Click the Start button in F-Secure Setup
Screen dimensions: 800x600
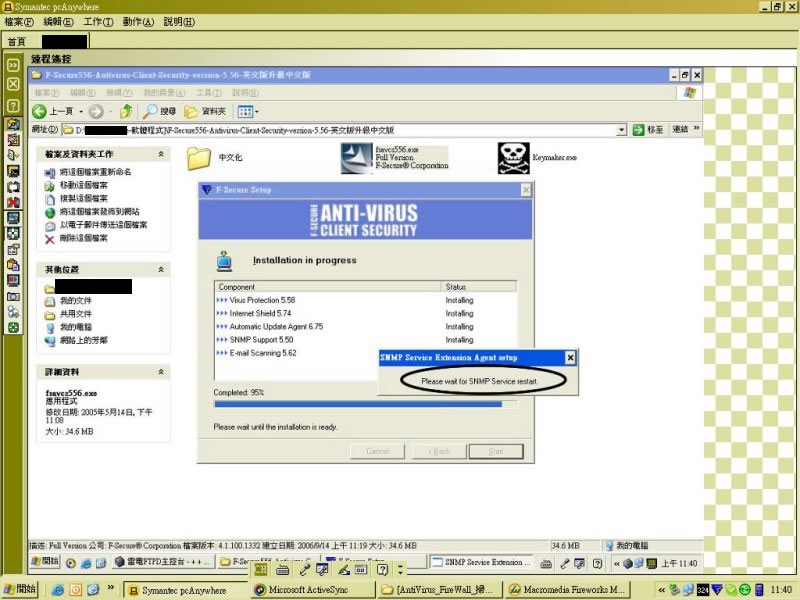pyautogui.click(x=496, y=452)
